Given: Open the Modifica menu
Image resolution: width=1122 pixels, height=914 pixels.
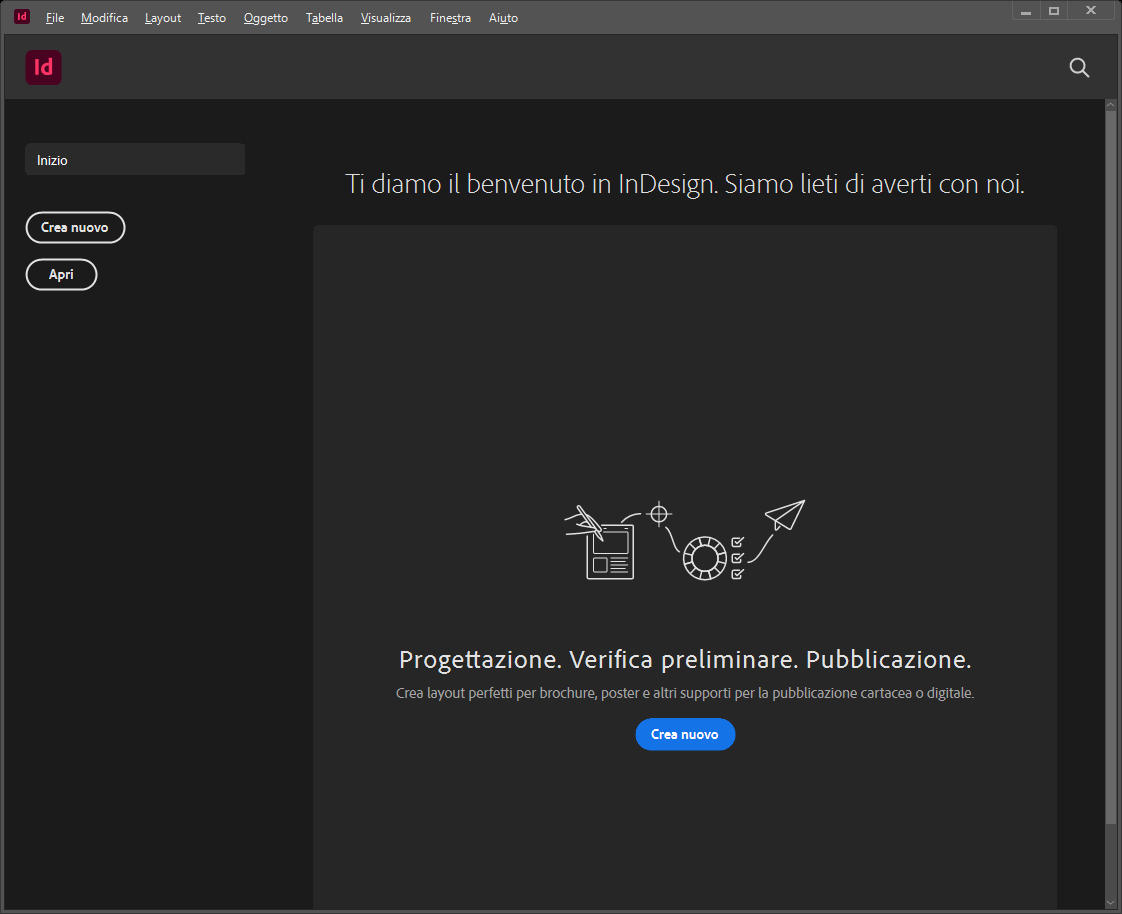Looking at the screenshot, I should 104,18.
